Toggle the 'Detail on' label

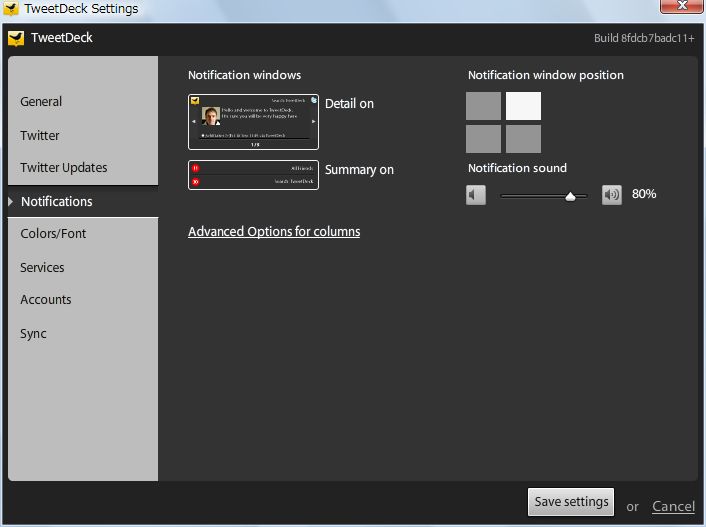(349, 104)
